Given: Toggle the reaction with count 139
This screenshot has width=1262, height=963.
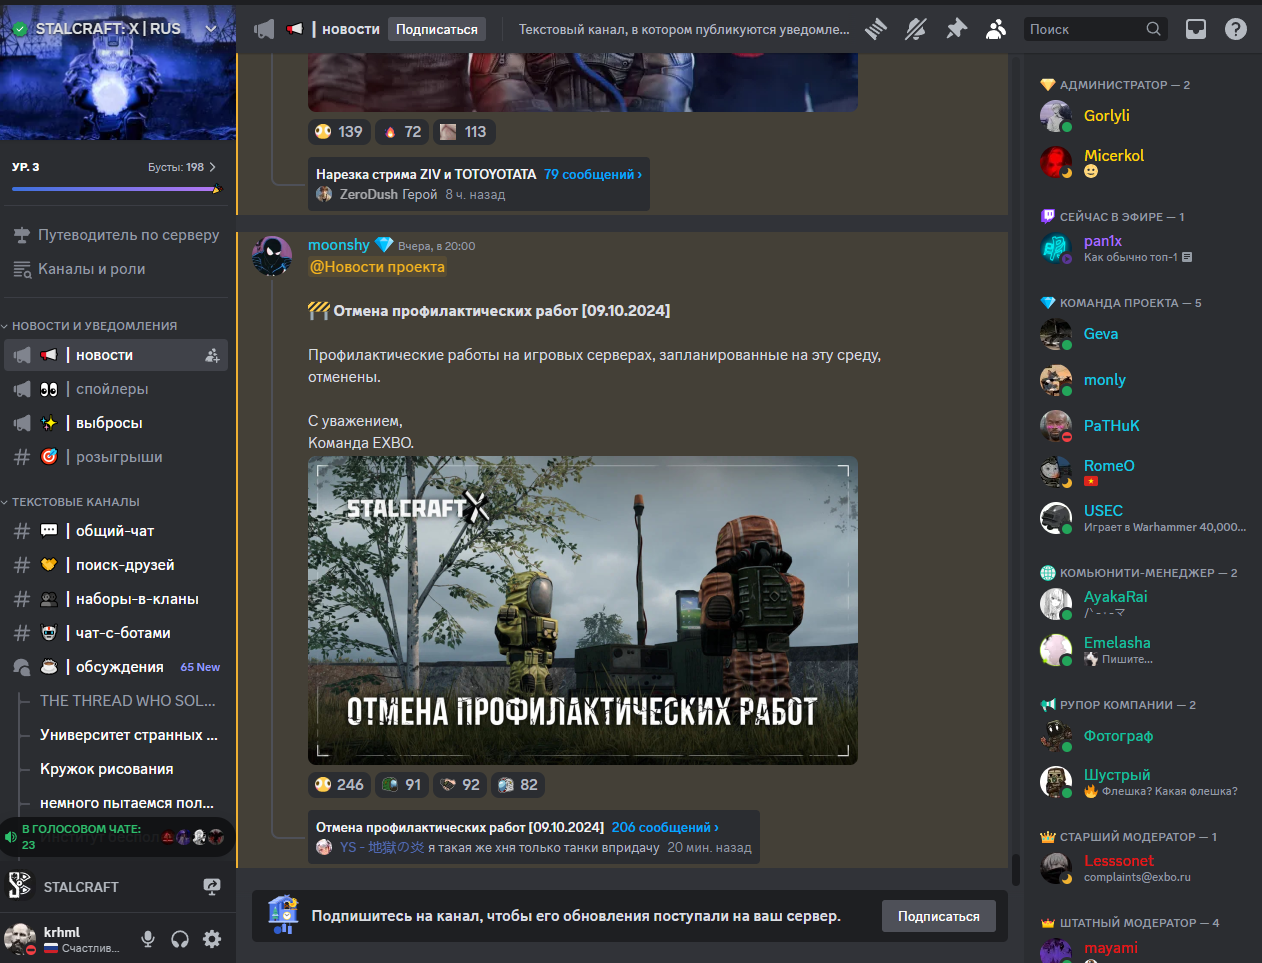Looking at the screenshot, I should tap(339, 132).
